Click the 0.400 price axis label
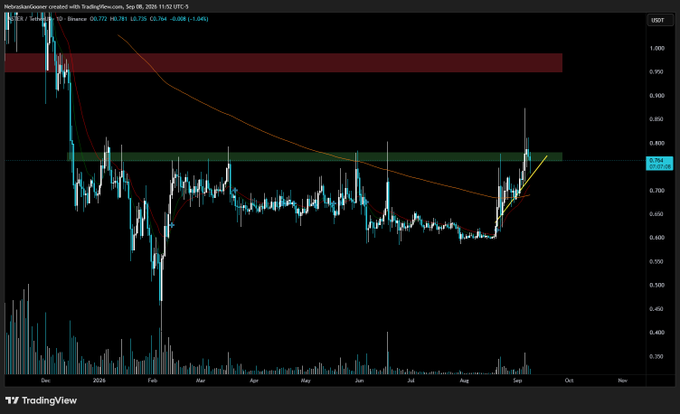 (657, 333)
